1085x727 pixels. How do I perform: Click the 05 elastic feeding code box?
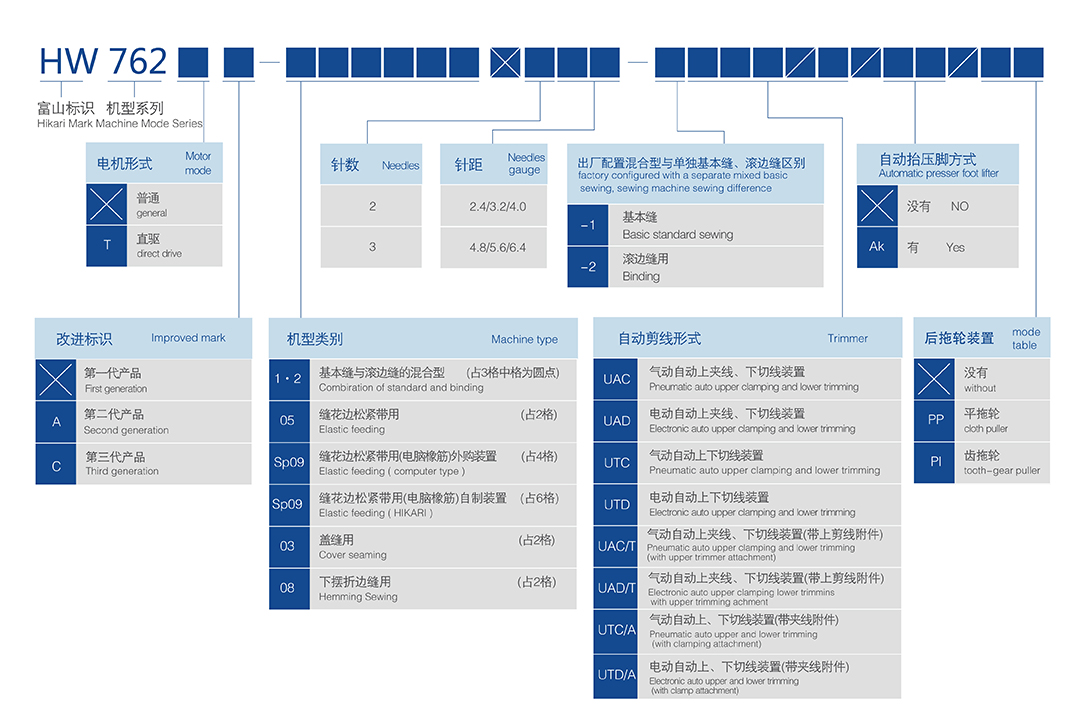pos(288,421)
